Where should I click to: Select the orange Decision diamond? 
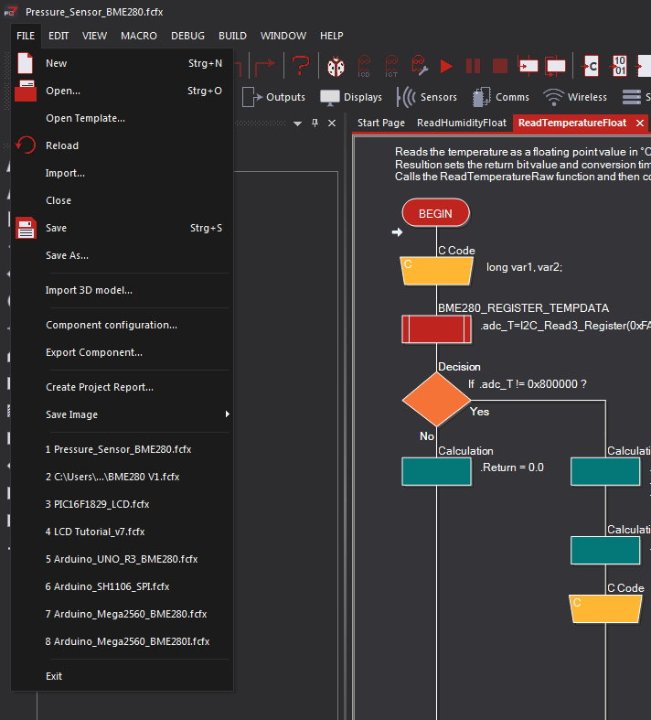pos(436,399)
